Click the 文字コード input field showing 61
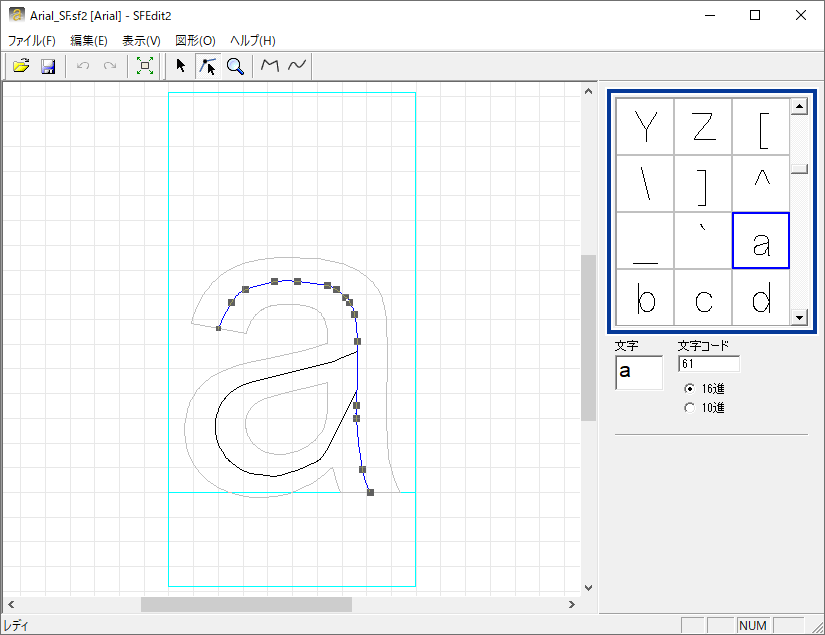825x635 pixels. 709,364
